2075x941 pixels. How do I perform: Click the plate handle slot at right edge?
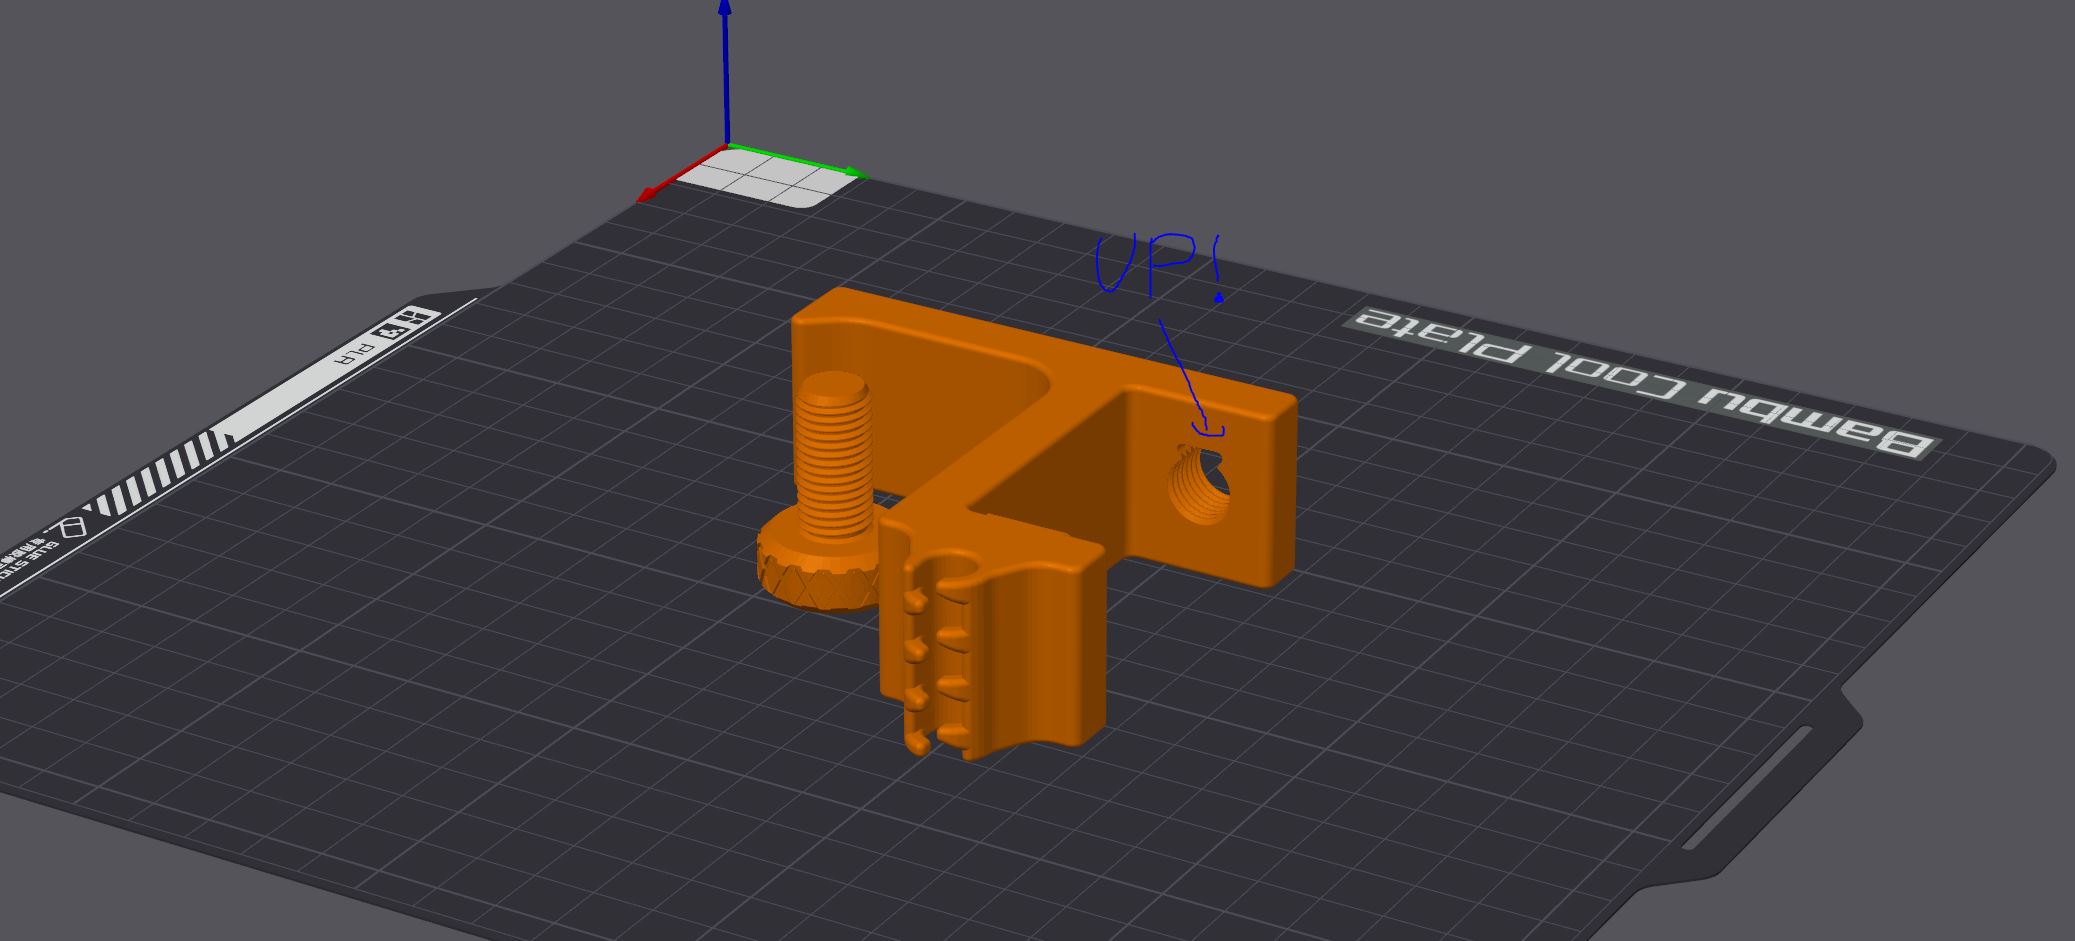[1745, 788]
